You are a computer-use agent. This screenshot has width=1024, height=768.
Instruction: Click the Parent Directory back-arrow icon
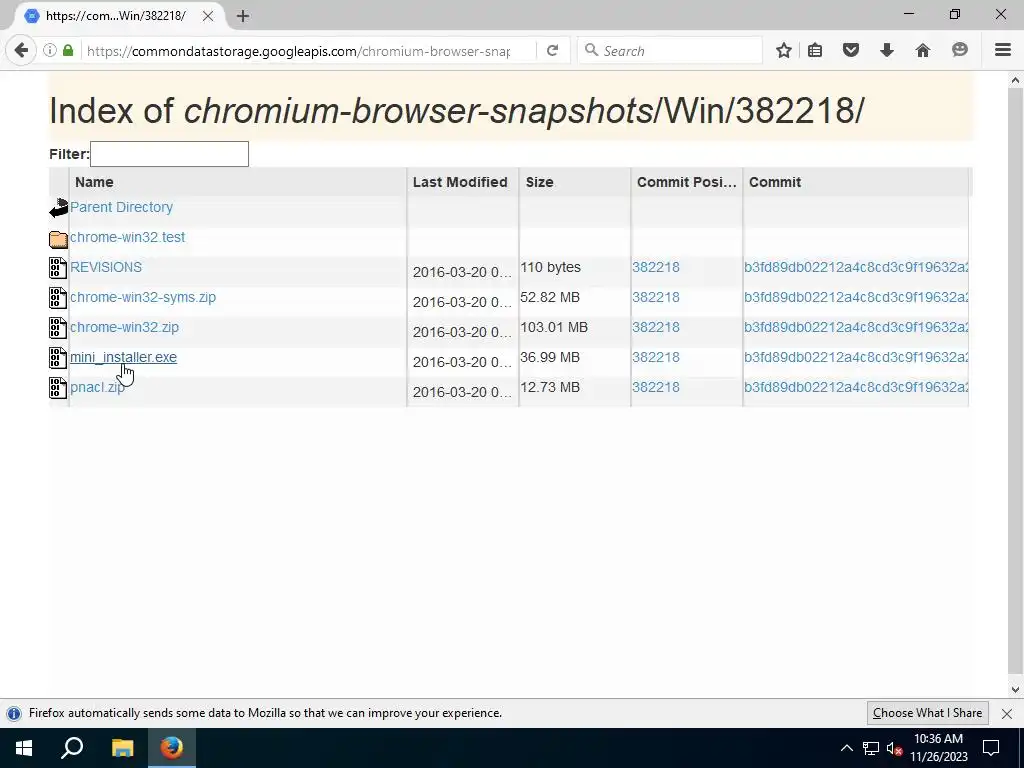[x=58, y=208]
